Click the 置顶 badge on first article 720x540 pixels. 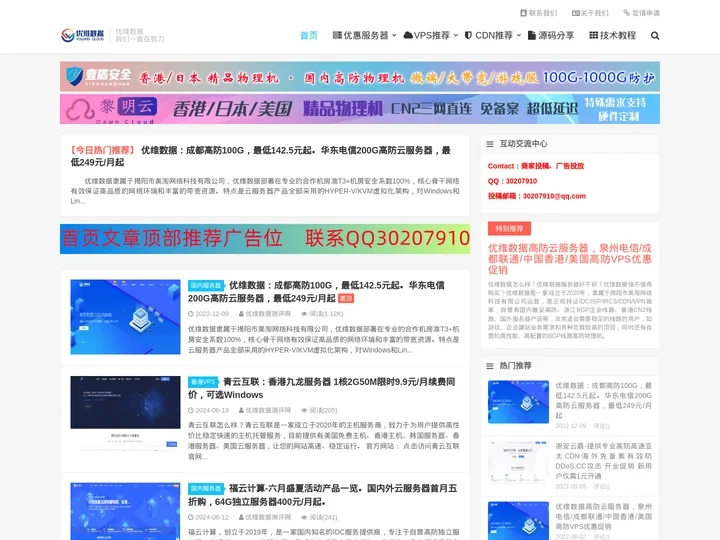point(346,298)
